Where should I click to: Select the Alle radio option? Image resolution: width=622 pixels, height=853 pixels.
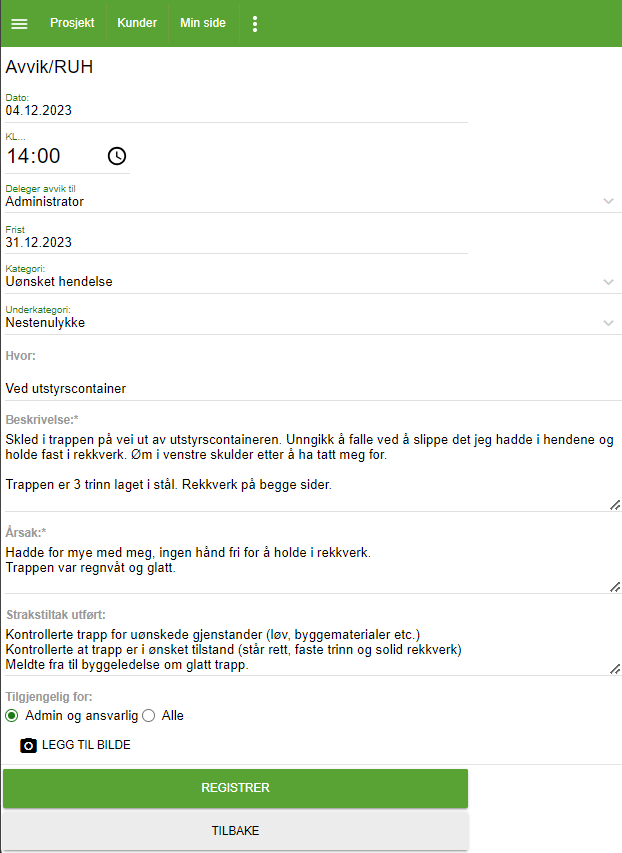(x=149, y=716)
